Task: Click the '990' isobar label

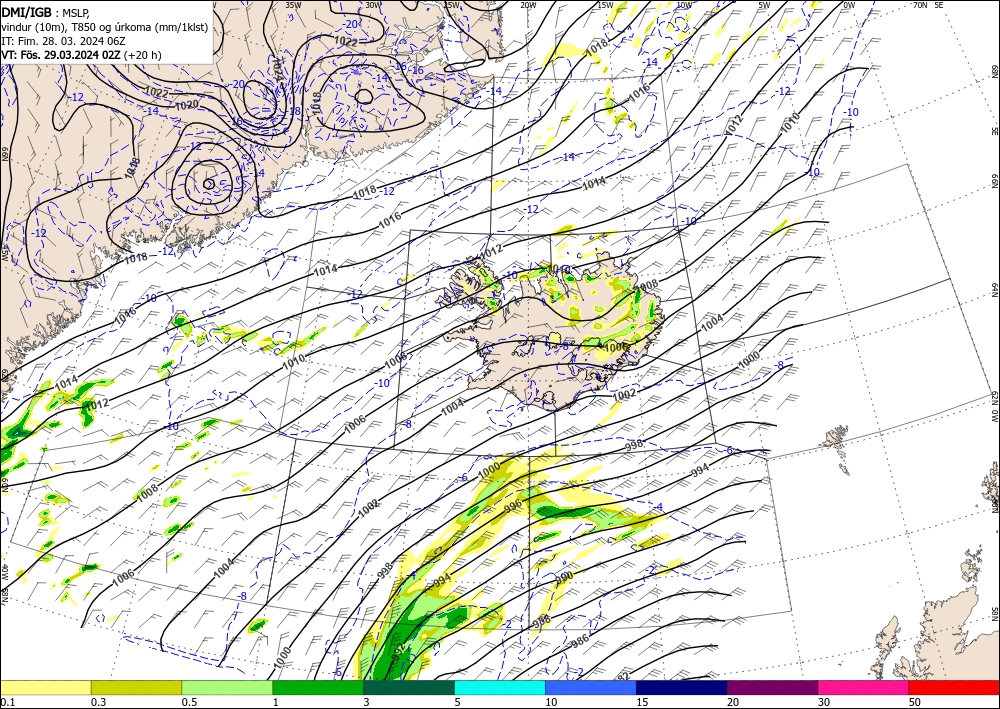Action: pos(564,576)
